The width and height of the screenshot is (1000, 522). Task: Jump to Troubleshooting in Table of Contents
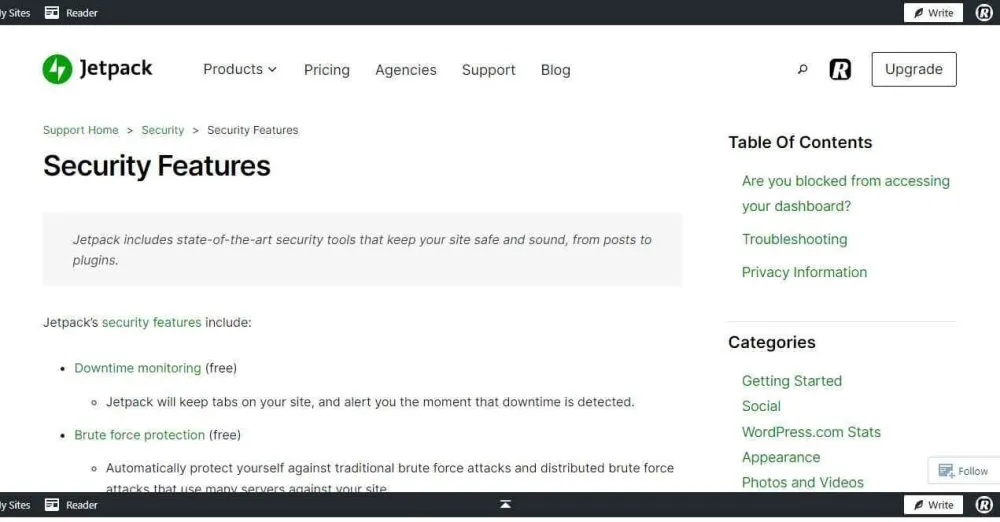[x=794, y=239]
